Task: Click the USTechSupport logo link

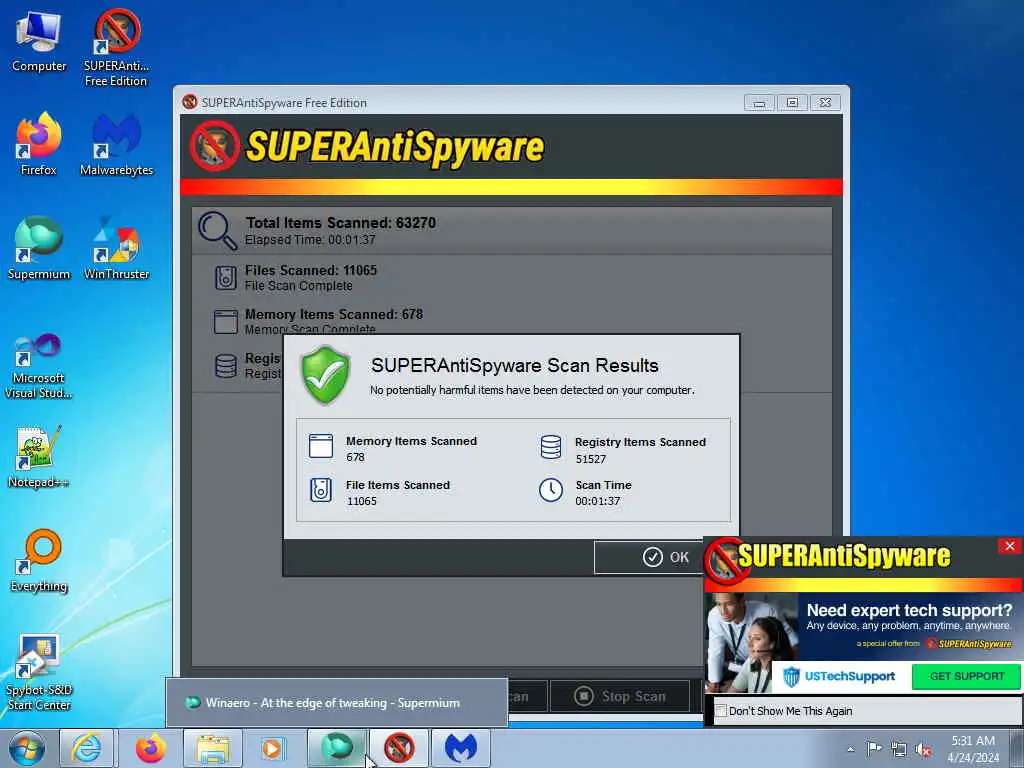Action: [x=839, y=677]
